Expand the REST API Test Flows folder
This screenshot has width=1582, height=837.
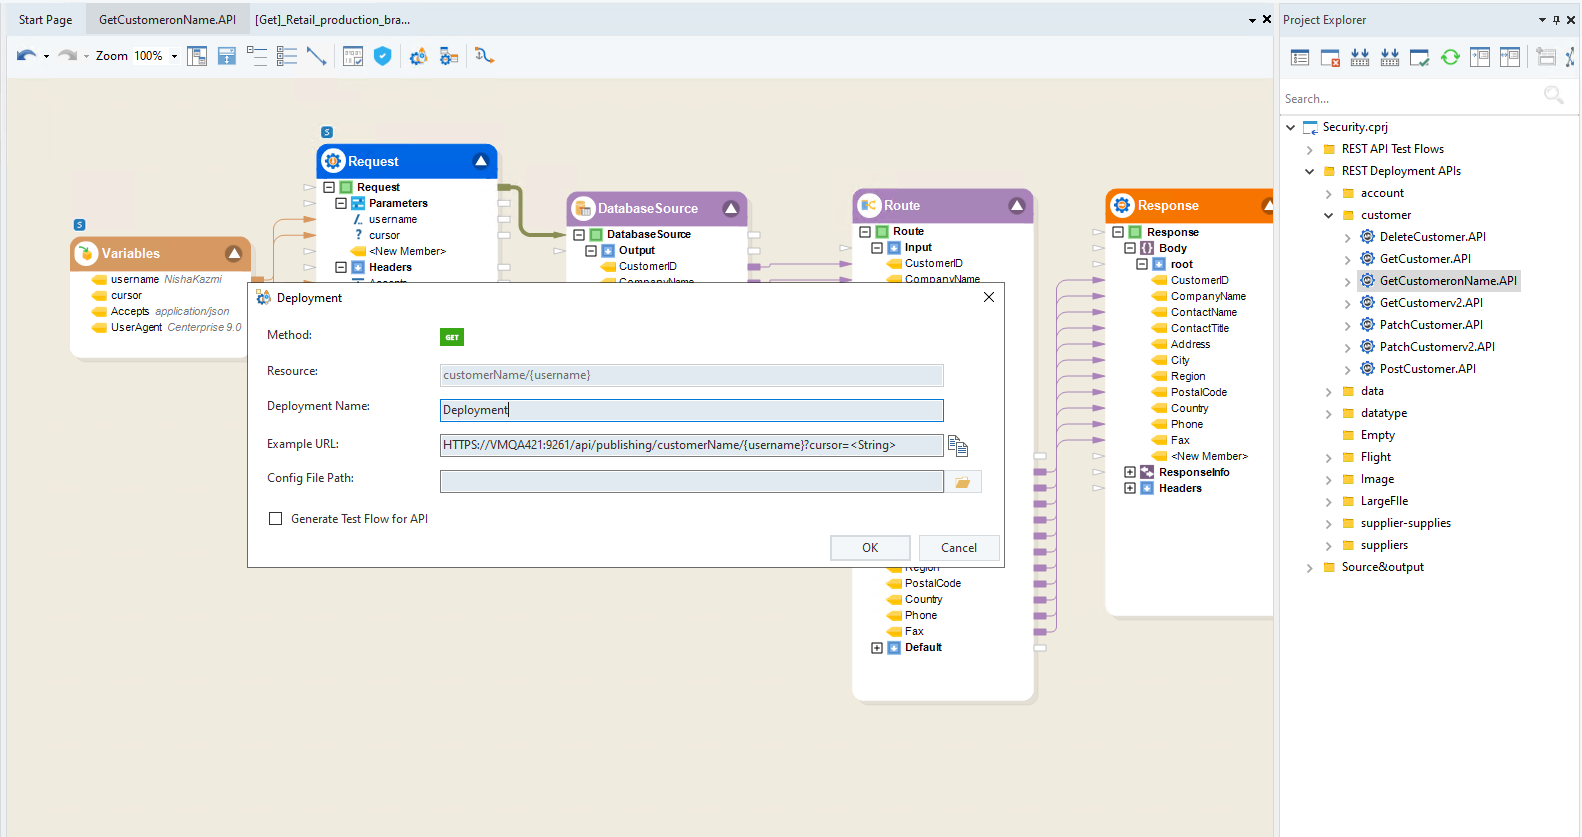pos(1309,149)
